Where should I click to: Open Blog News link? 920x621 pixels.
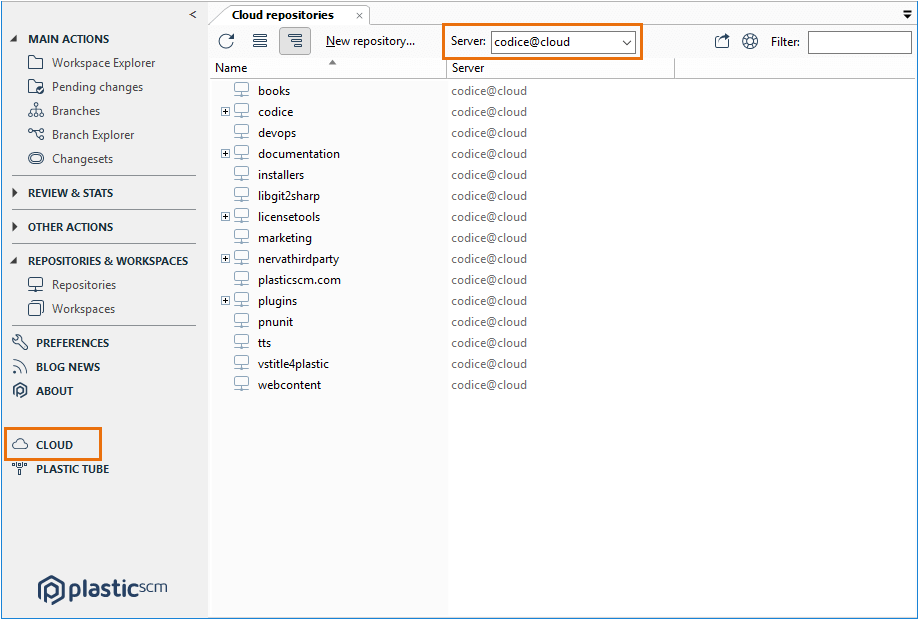tap(68, 367)
